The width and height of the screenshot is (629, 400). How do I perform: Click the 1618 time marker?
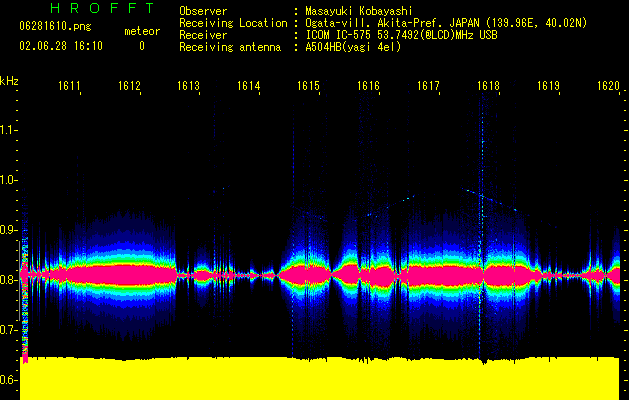point(488,86)
